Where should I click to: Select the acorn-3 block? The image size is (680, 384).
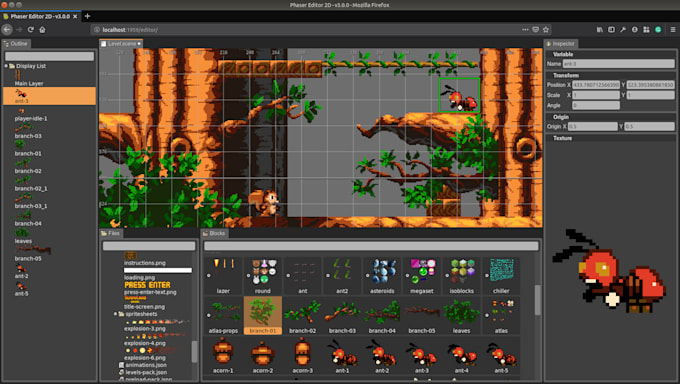point(303,356)
